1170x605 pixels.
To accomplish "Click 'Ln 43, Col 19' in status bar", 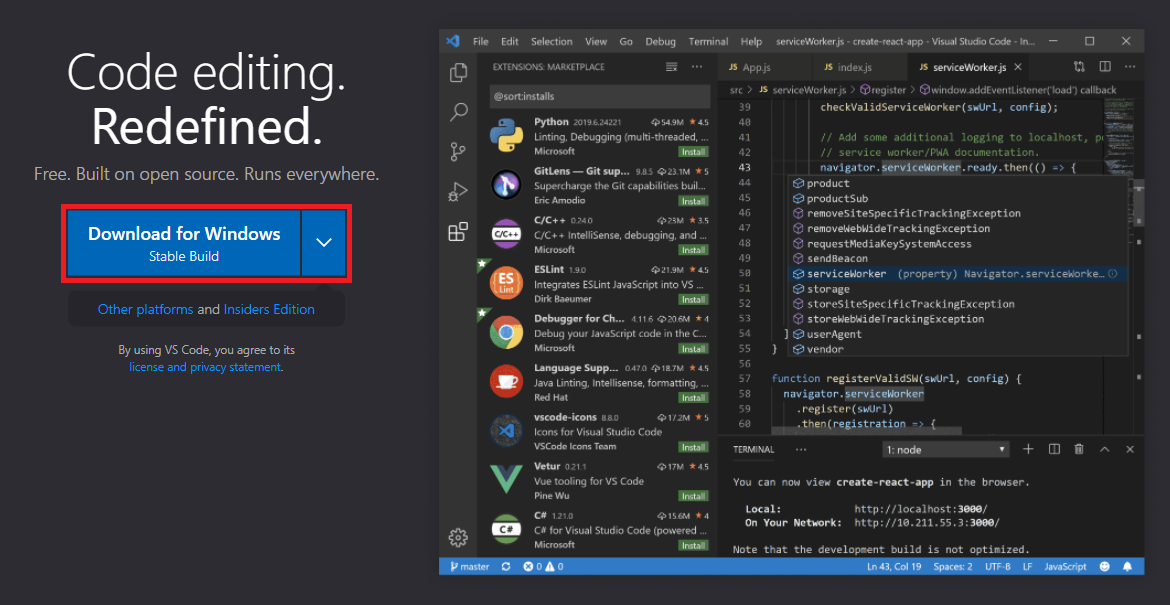I will click(x=895, y=567).
